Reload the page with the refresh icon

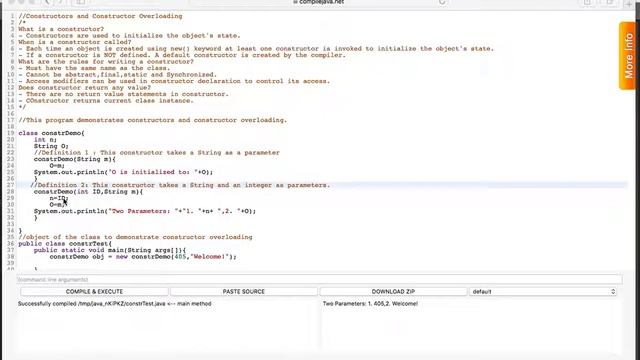pos(442,2)
